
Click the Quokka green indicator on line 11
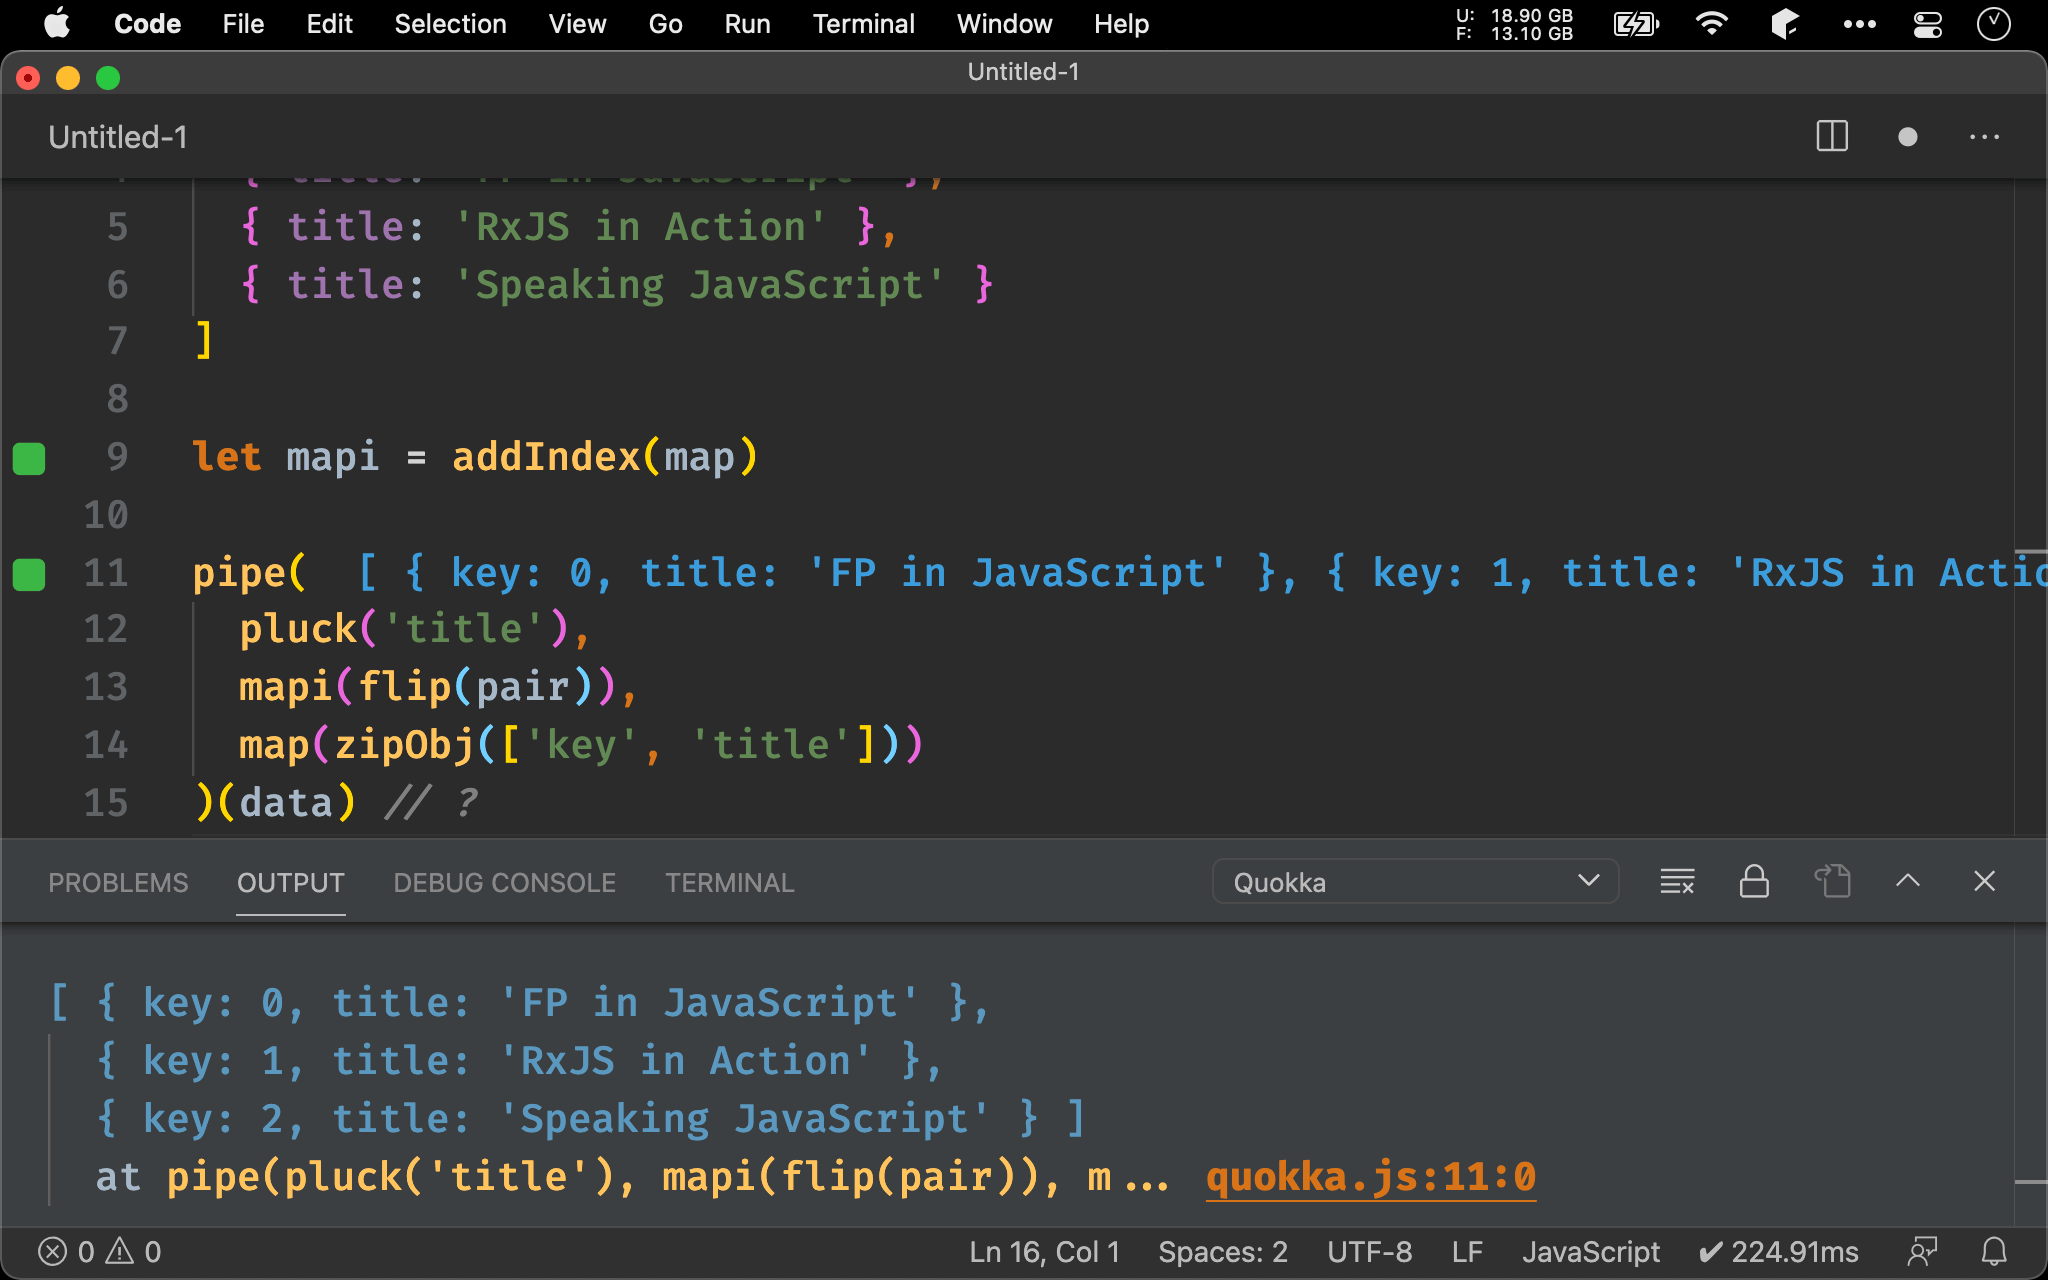coord(29,574)
